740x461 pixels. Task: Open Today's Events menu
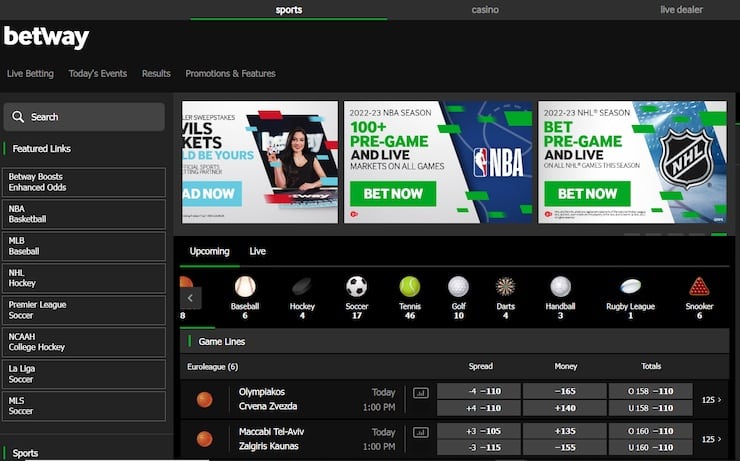point(98,74)
